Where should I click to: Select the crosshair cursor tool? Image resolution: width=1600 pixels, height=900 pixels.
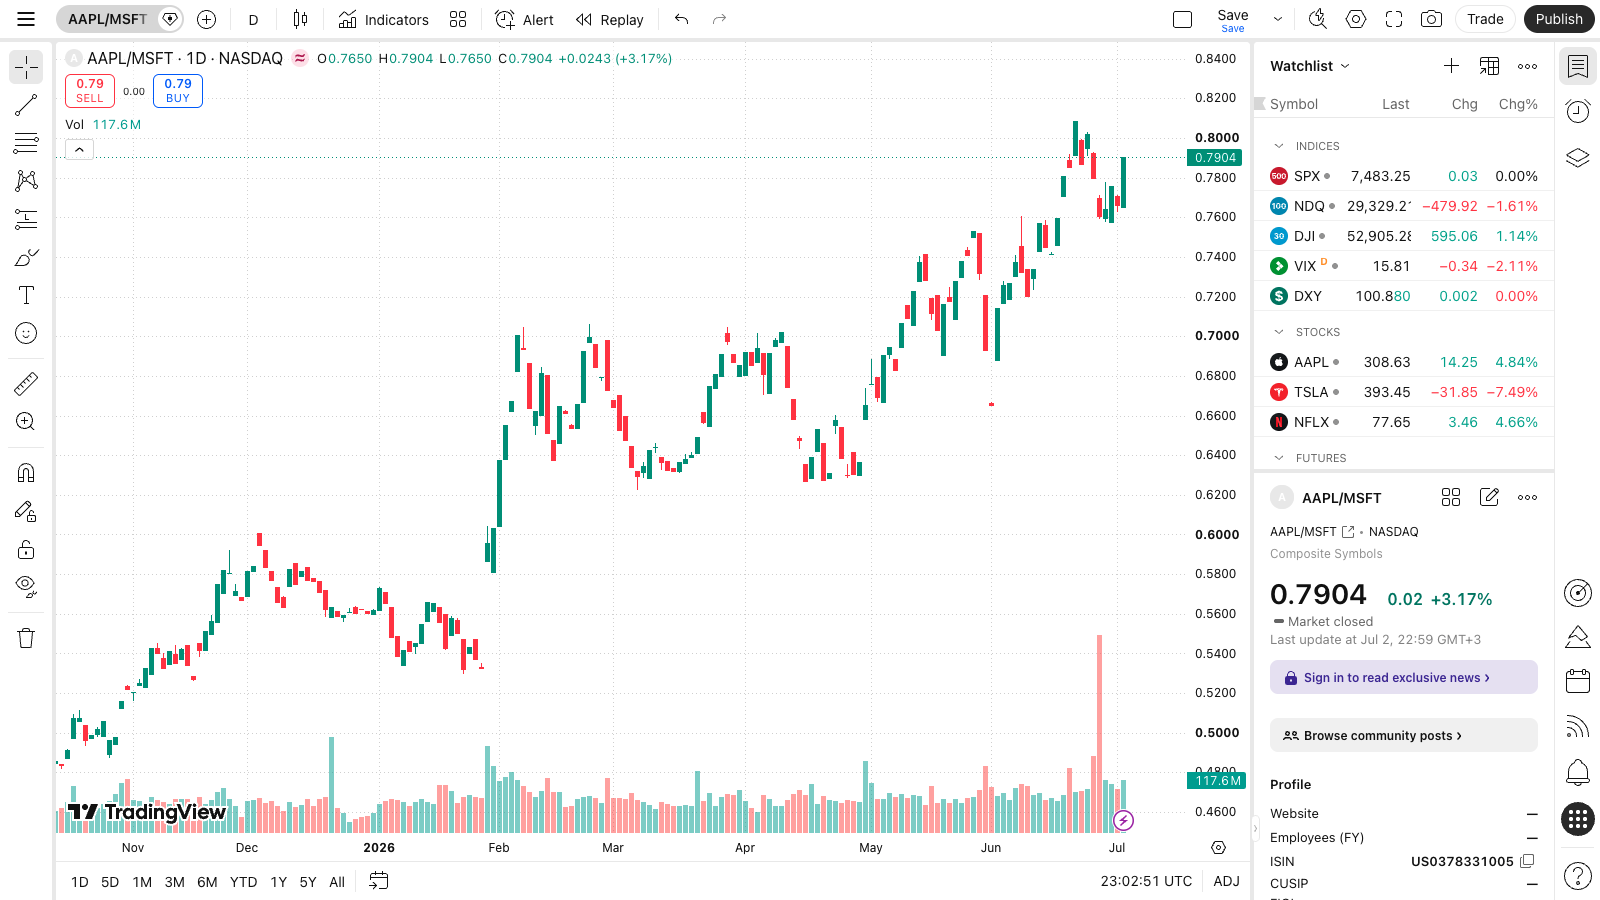[x=26, y=67]
